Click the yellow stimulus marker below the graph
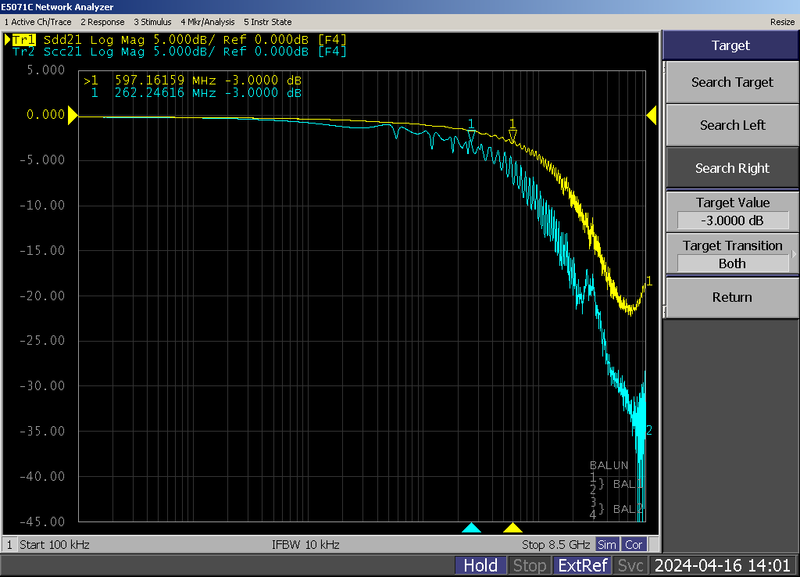The height and width of the screenshot is (577, 800). tap(513, 527)
